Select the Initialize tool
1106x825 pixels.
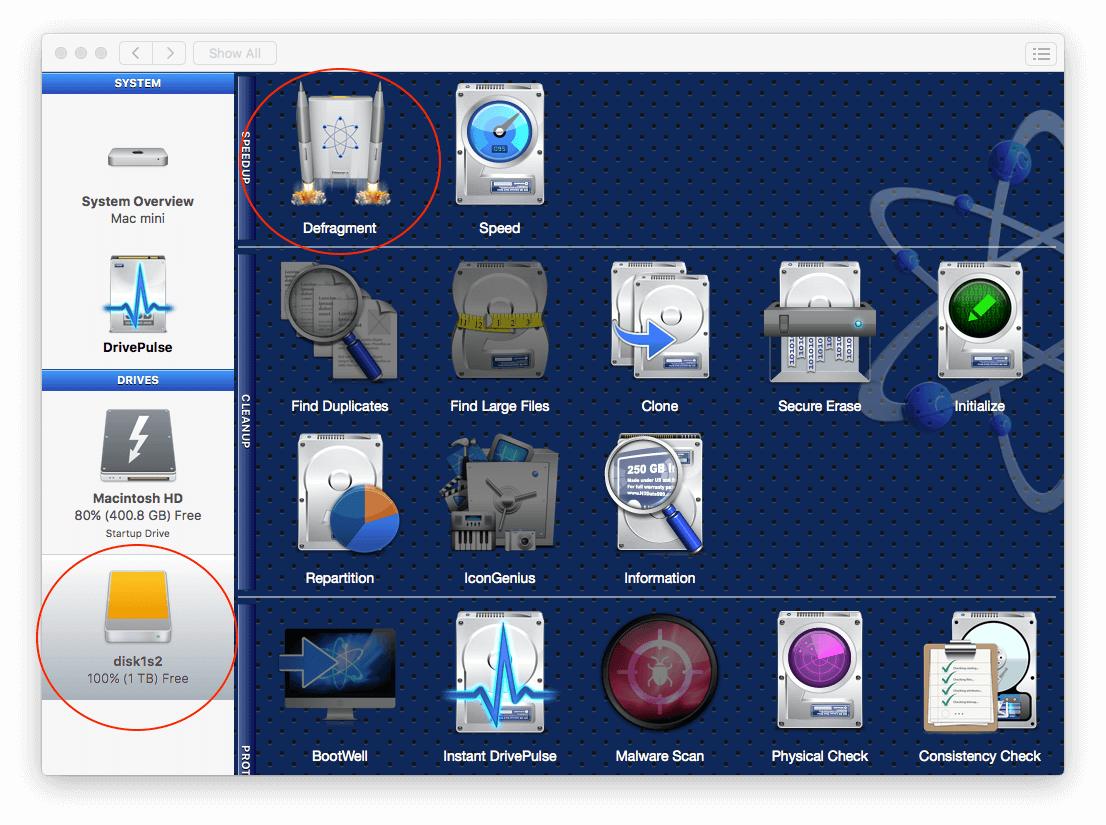tap(979, 325)
